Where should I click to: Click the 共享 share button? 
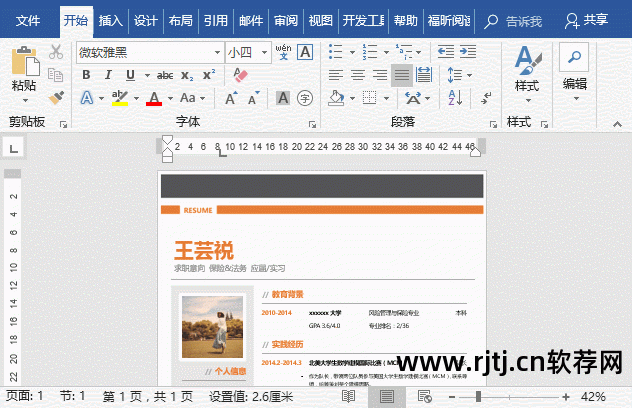(587, 20)
